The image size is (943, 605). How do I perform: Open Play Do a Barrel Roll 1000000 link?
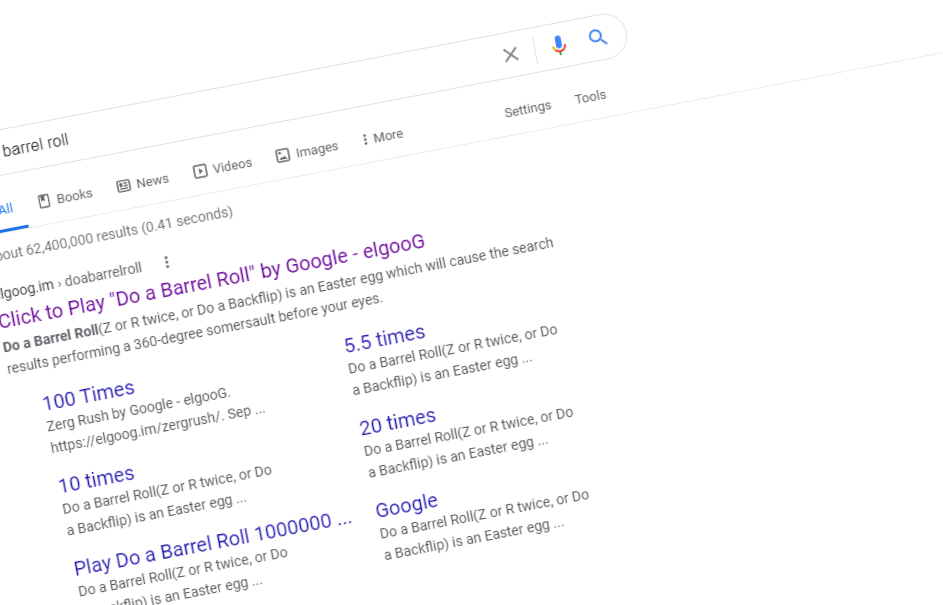213,544
